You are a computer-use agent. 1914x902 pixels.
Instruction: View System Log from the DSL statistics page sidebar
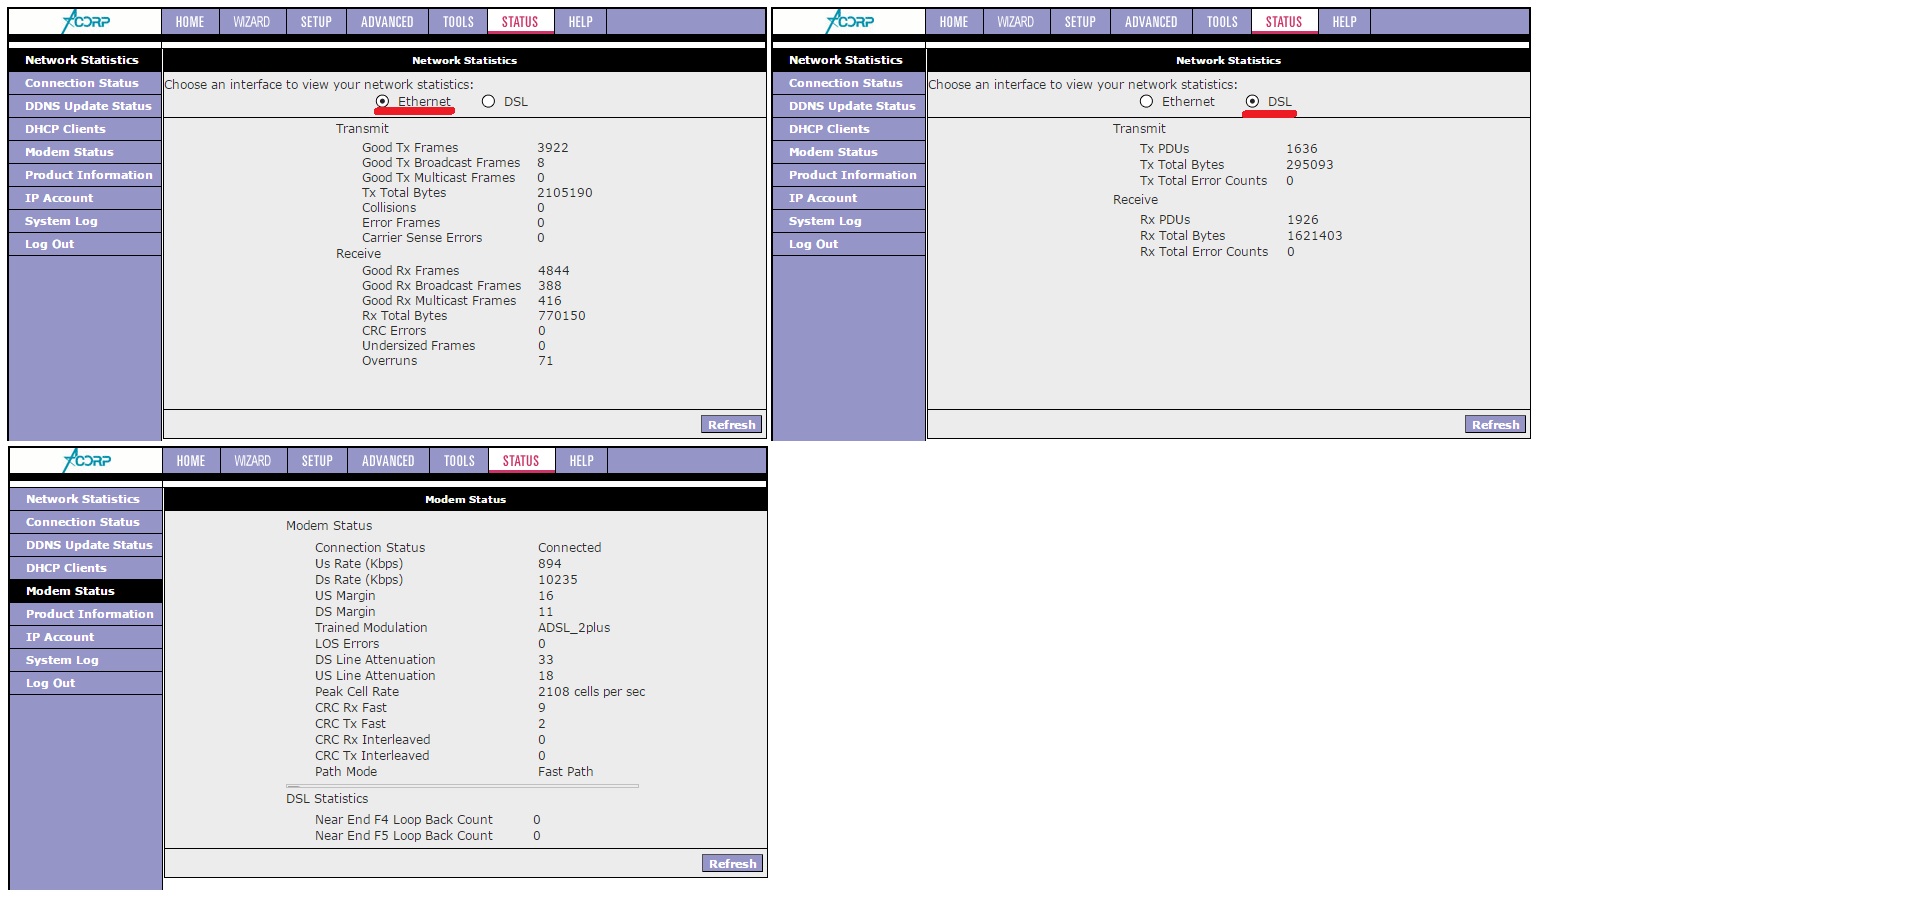tap(824, 221)
